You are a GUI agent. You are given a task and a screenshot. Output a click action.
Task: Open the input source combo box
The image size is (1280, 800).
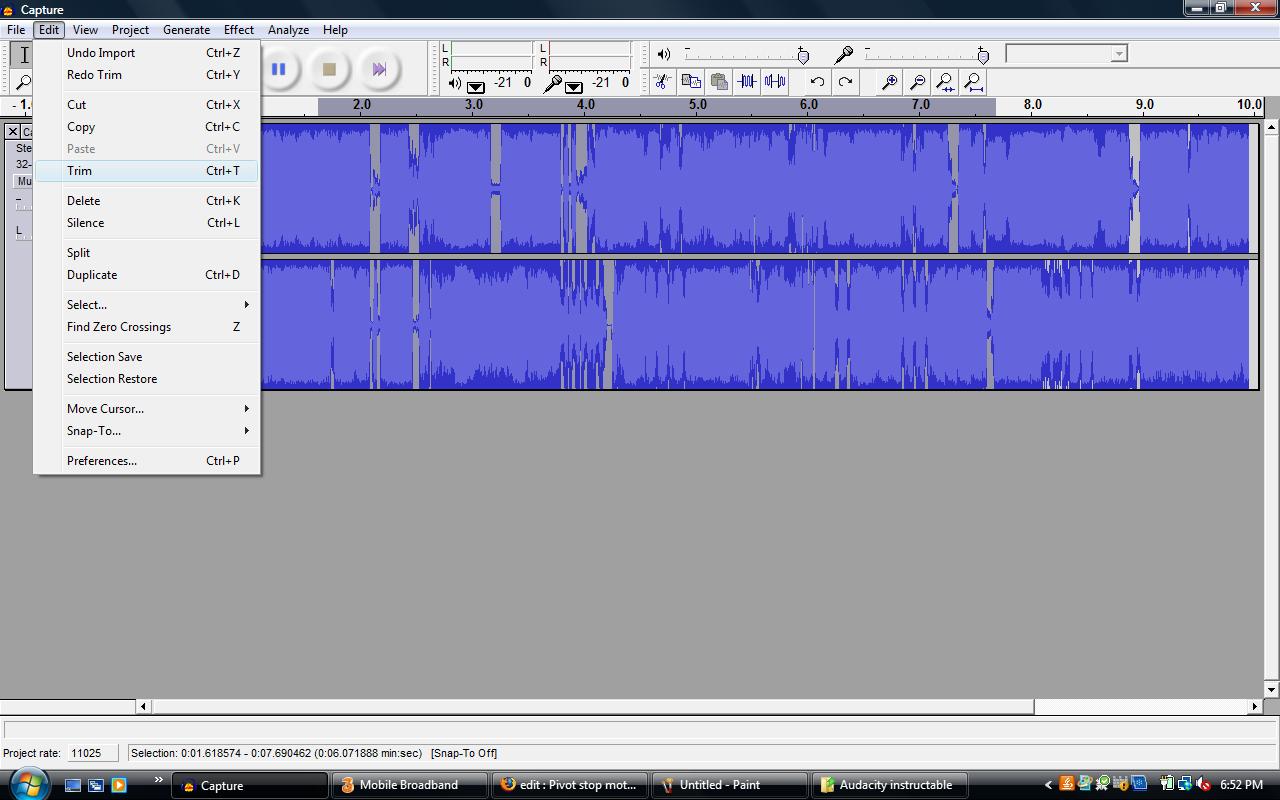coord(1066,53)
